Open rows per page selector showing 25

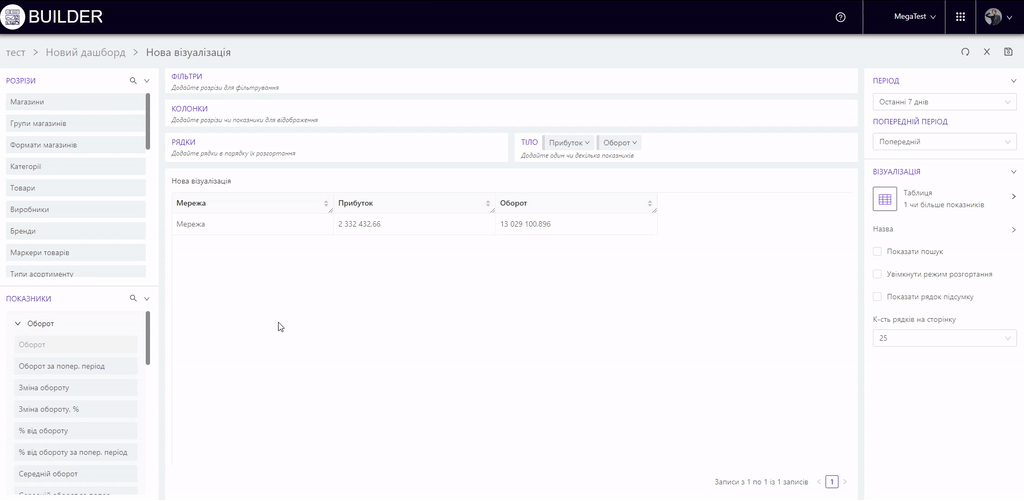tap(944, 338)
